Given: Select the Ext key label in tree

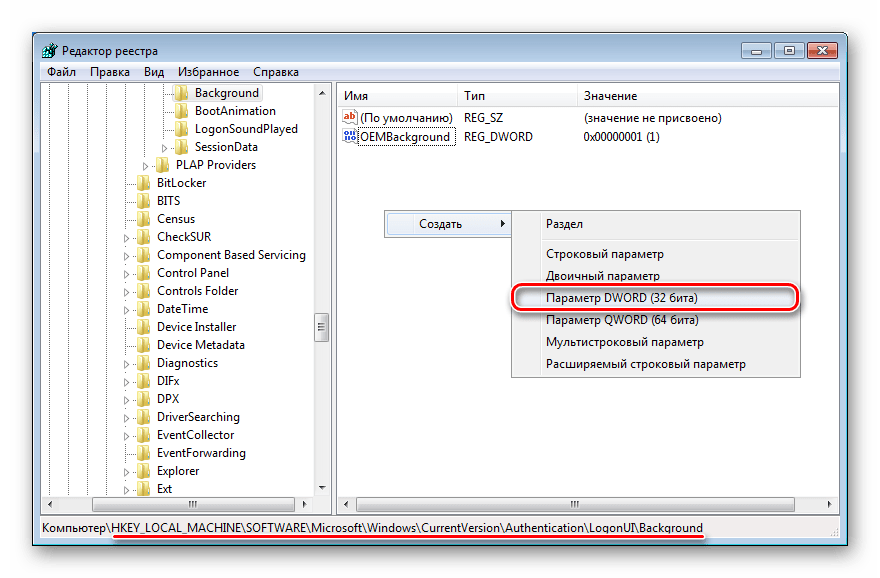Looking at the screenshot, I should click(164, 489).
